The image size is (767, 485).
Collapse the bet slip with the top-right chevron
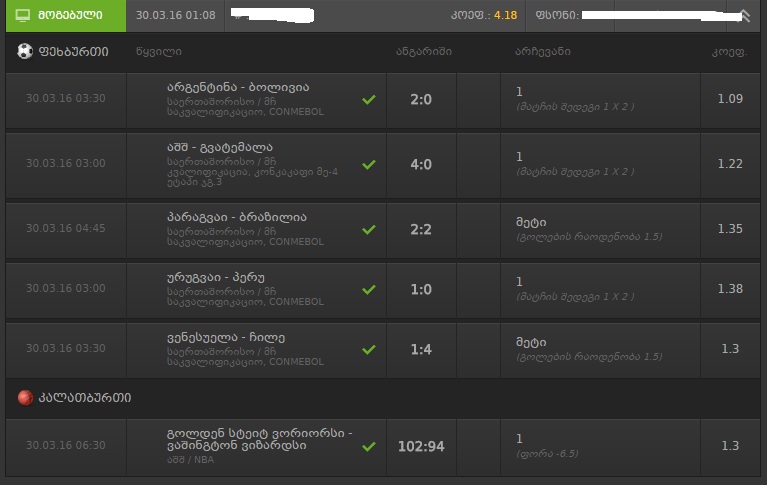point(745,16)
